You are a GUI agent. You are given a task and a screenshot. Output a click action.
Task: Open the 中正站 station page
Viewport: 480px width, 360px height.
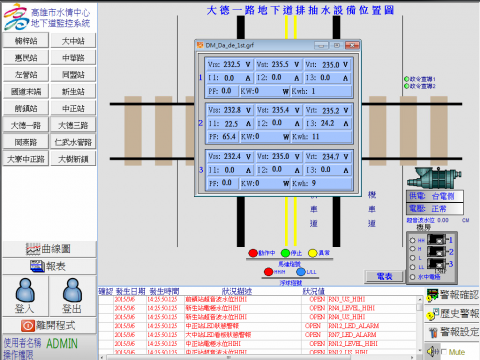point(73,108)
